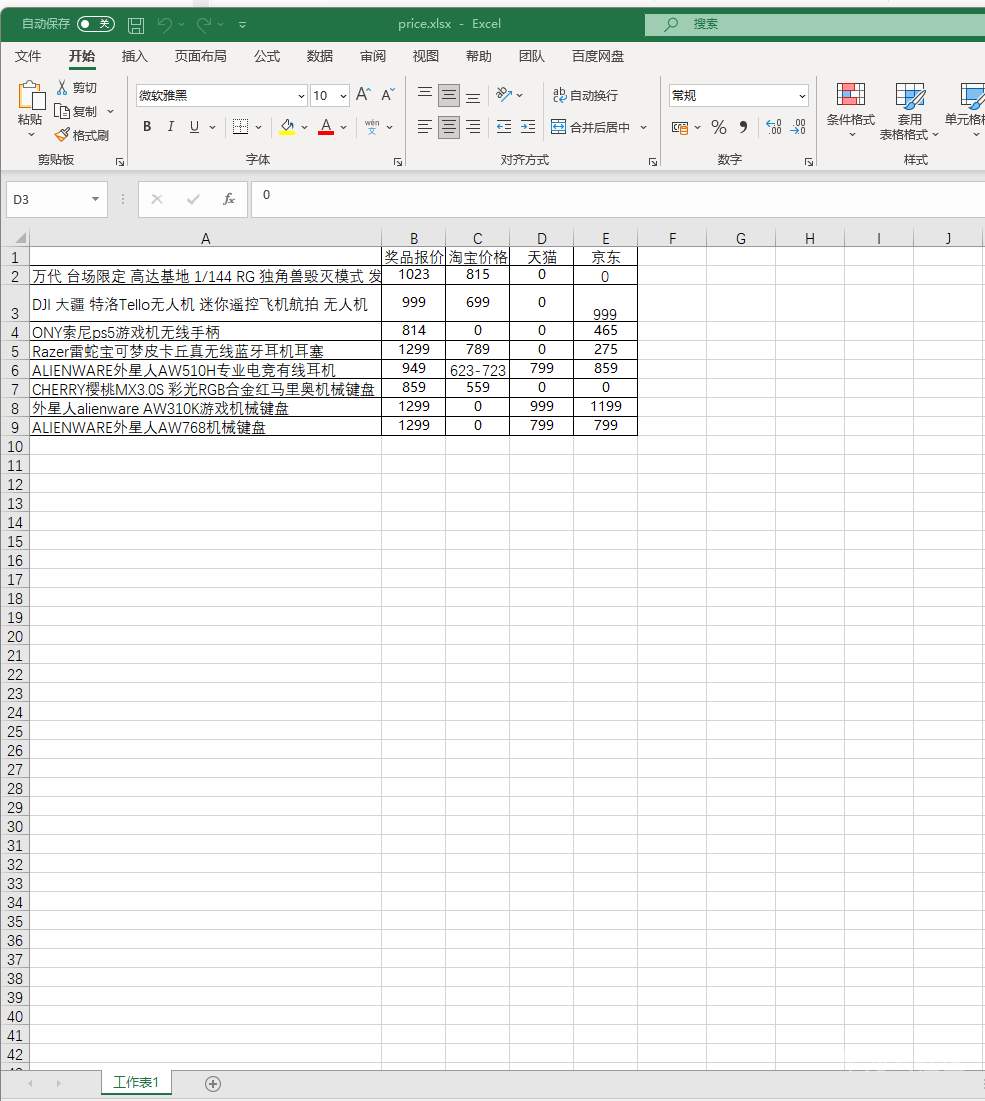Image resolution: width=985 pixels, height=1101 pixels.
Task: Increase font size with the large A icon
Action: 363,94
